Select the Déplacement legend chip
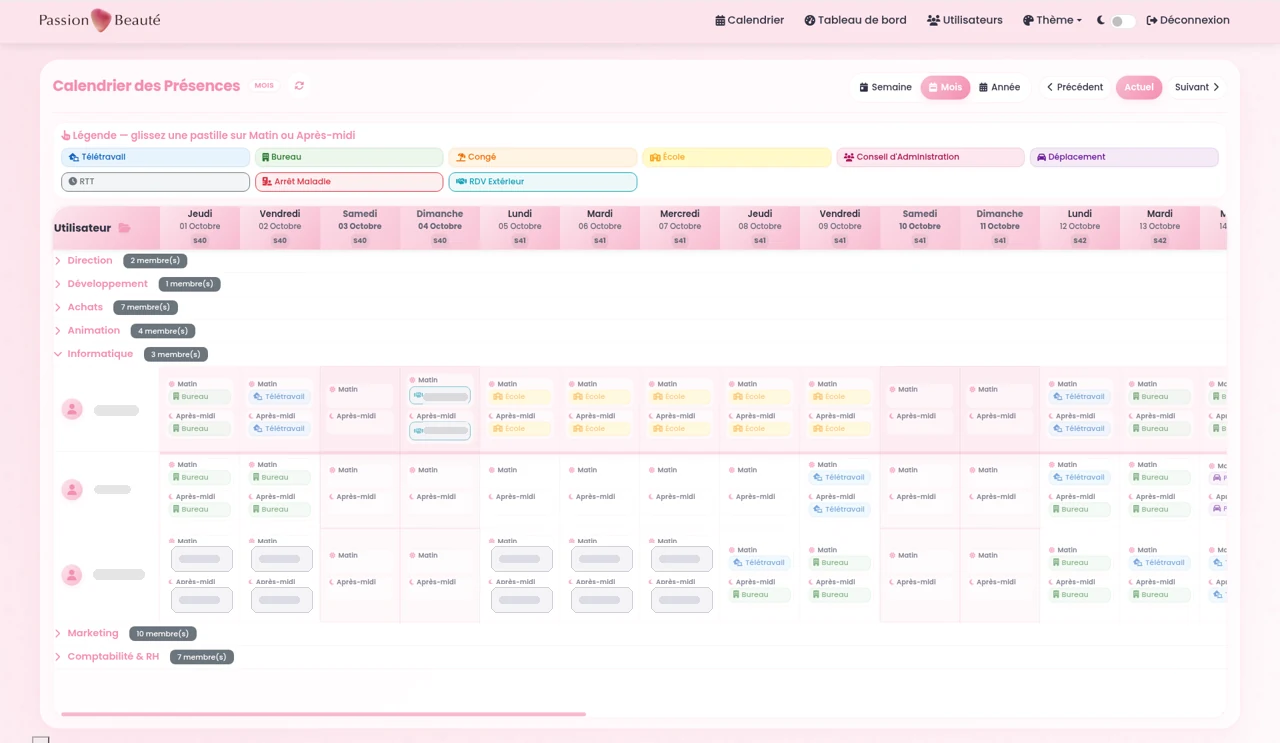 click(1124, 157)
